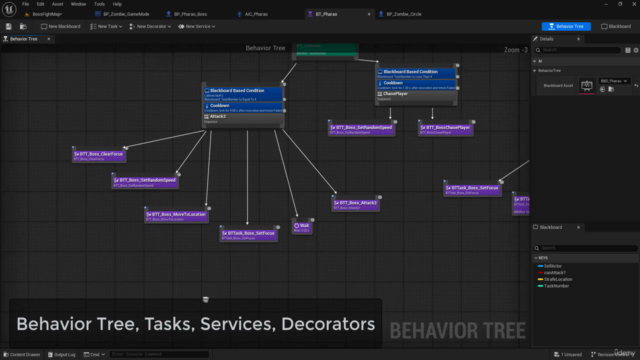Viewport: 640px width, 360px height.
Task: Click the console command input field
Action: point(159,355)
